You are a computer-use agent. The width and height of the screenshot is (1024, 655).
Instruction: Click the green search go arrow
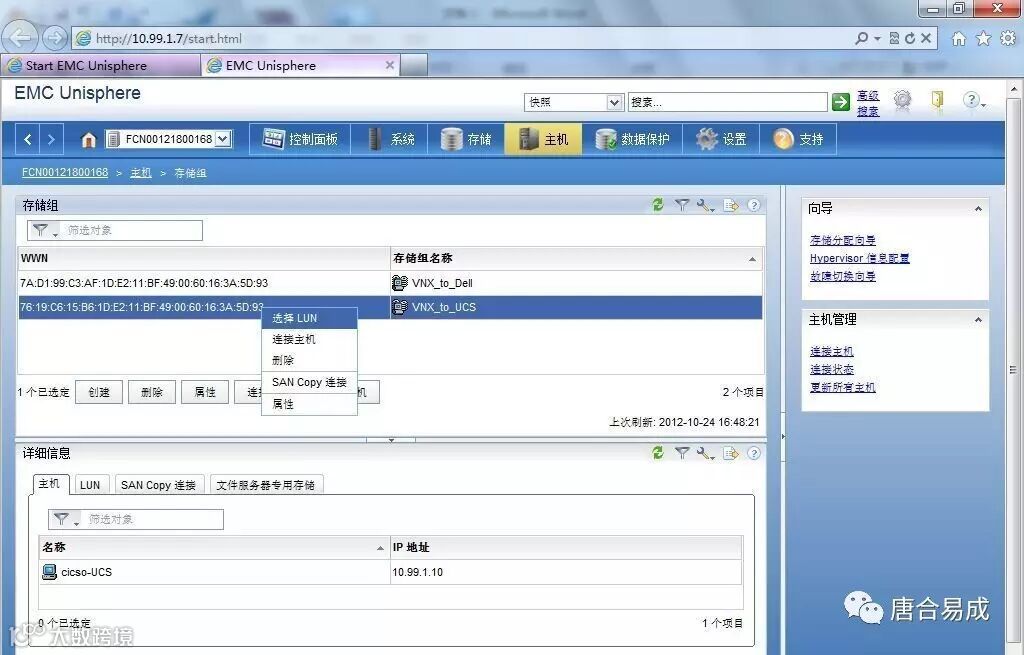[840, 101]
